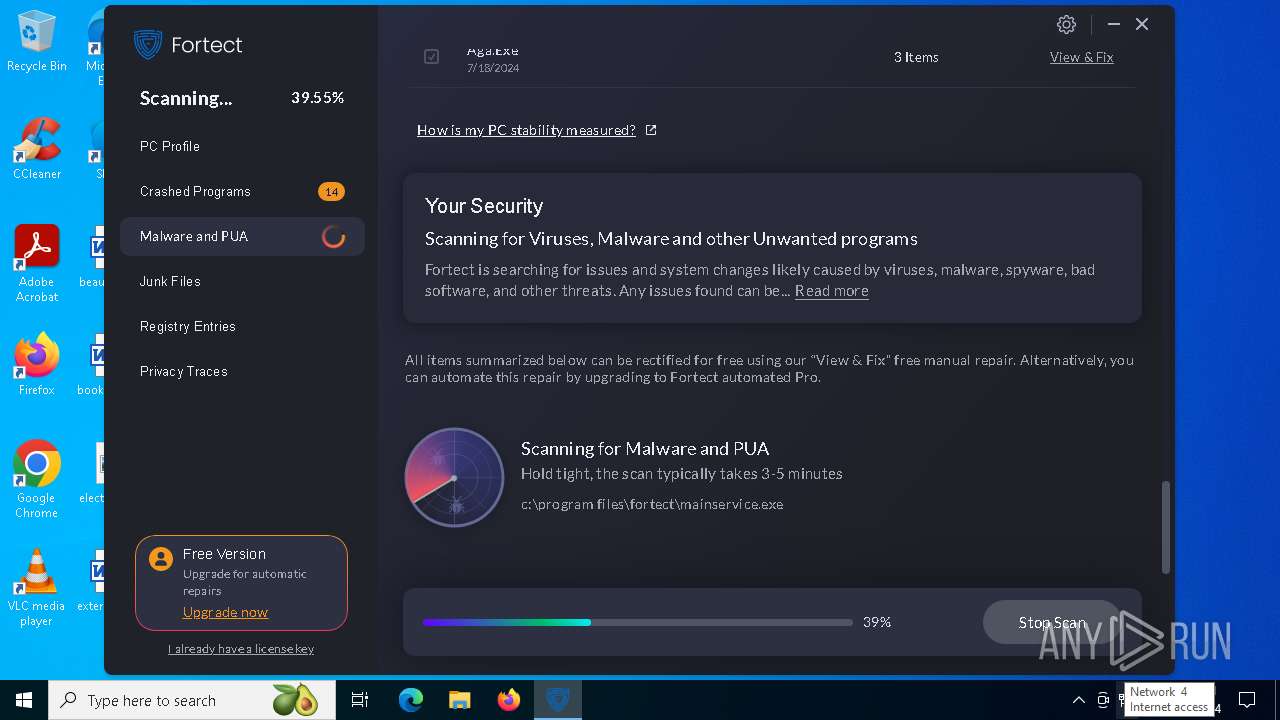The image size is (1280, 720).
Task: Open notification center icon
Action: pyautogui.click(x=1247, y=700)
